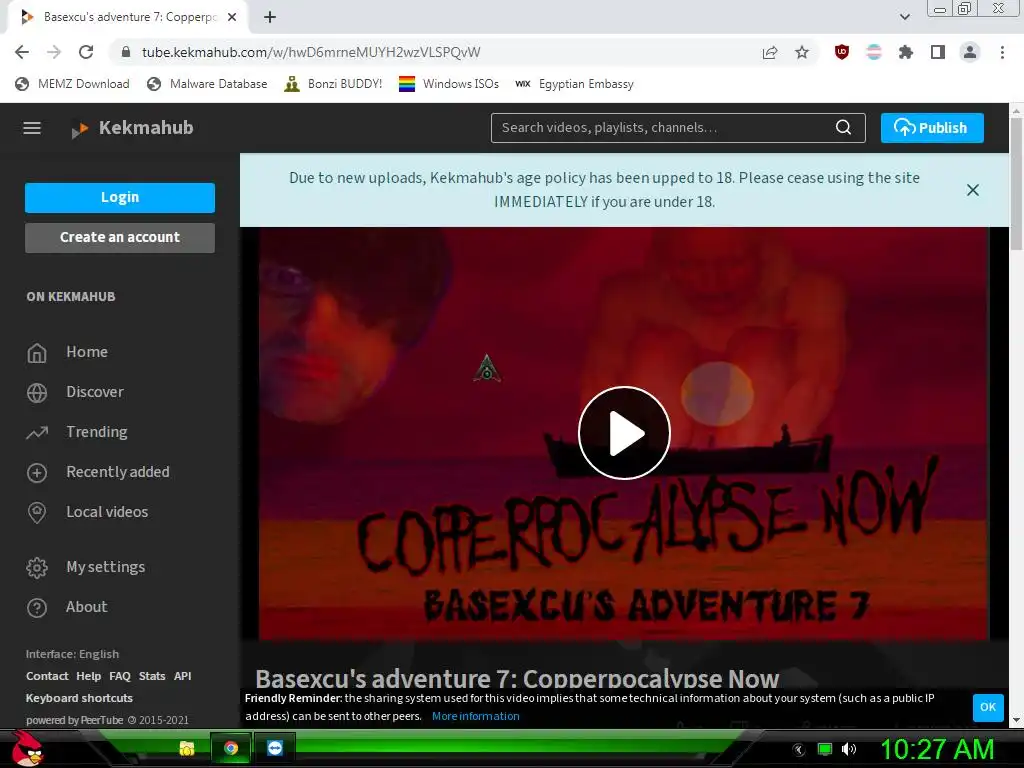This screenshot has height=768, width=1024.
Task: Open Local videos in the sidebar
Action: click(x=107, y=512)
